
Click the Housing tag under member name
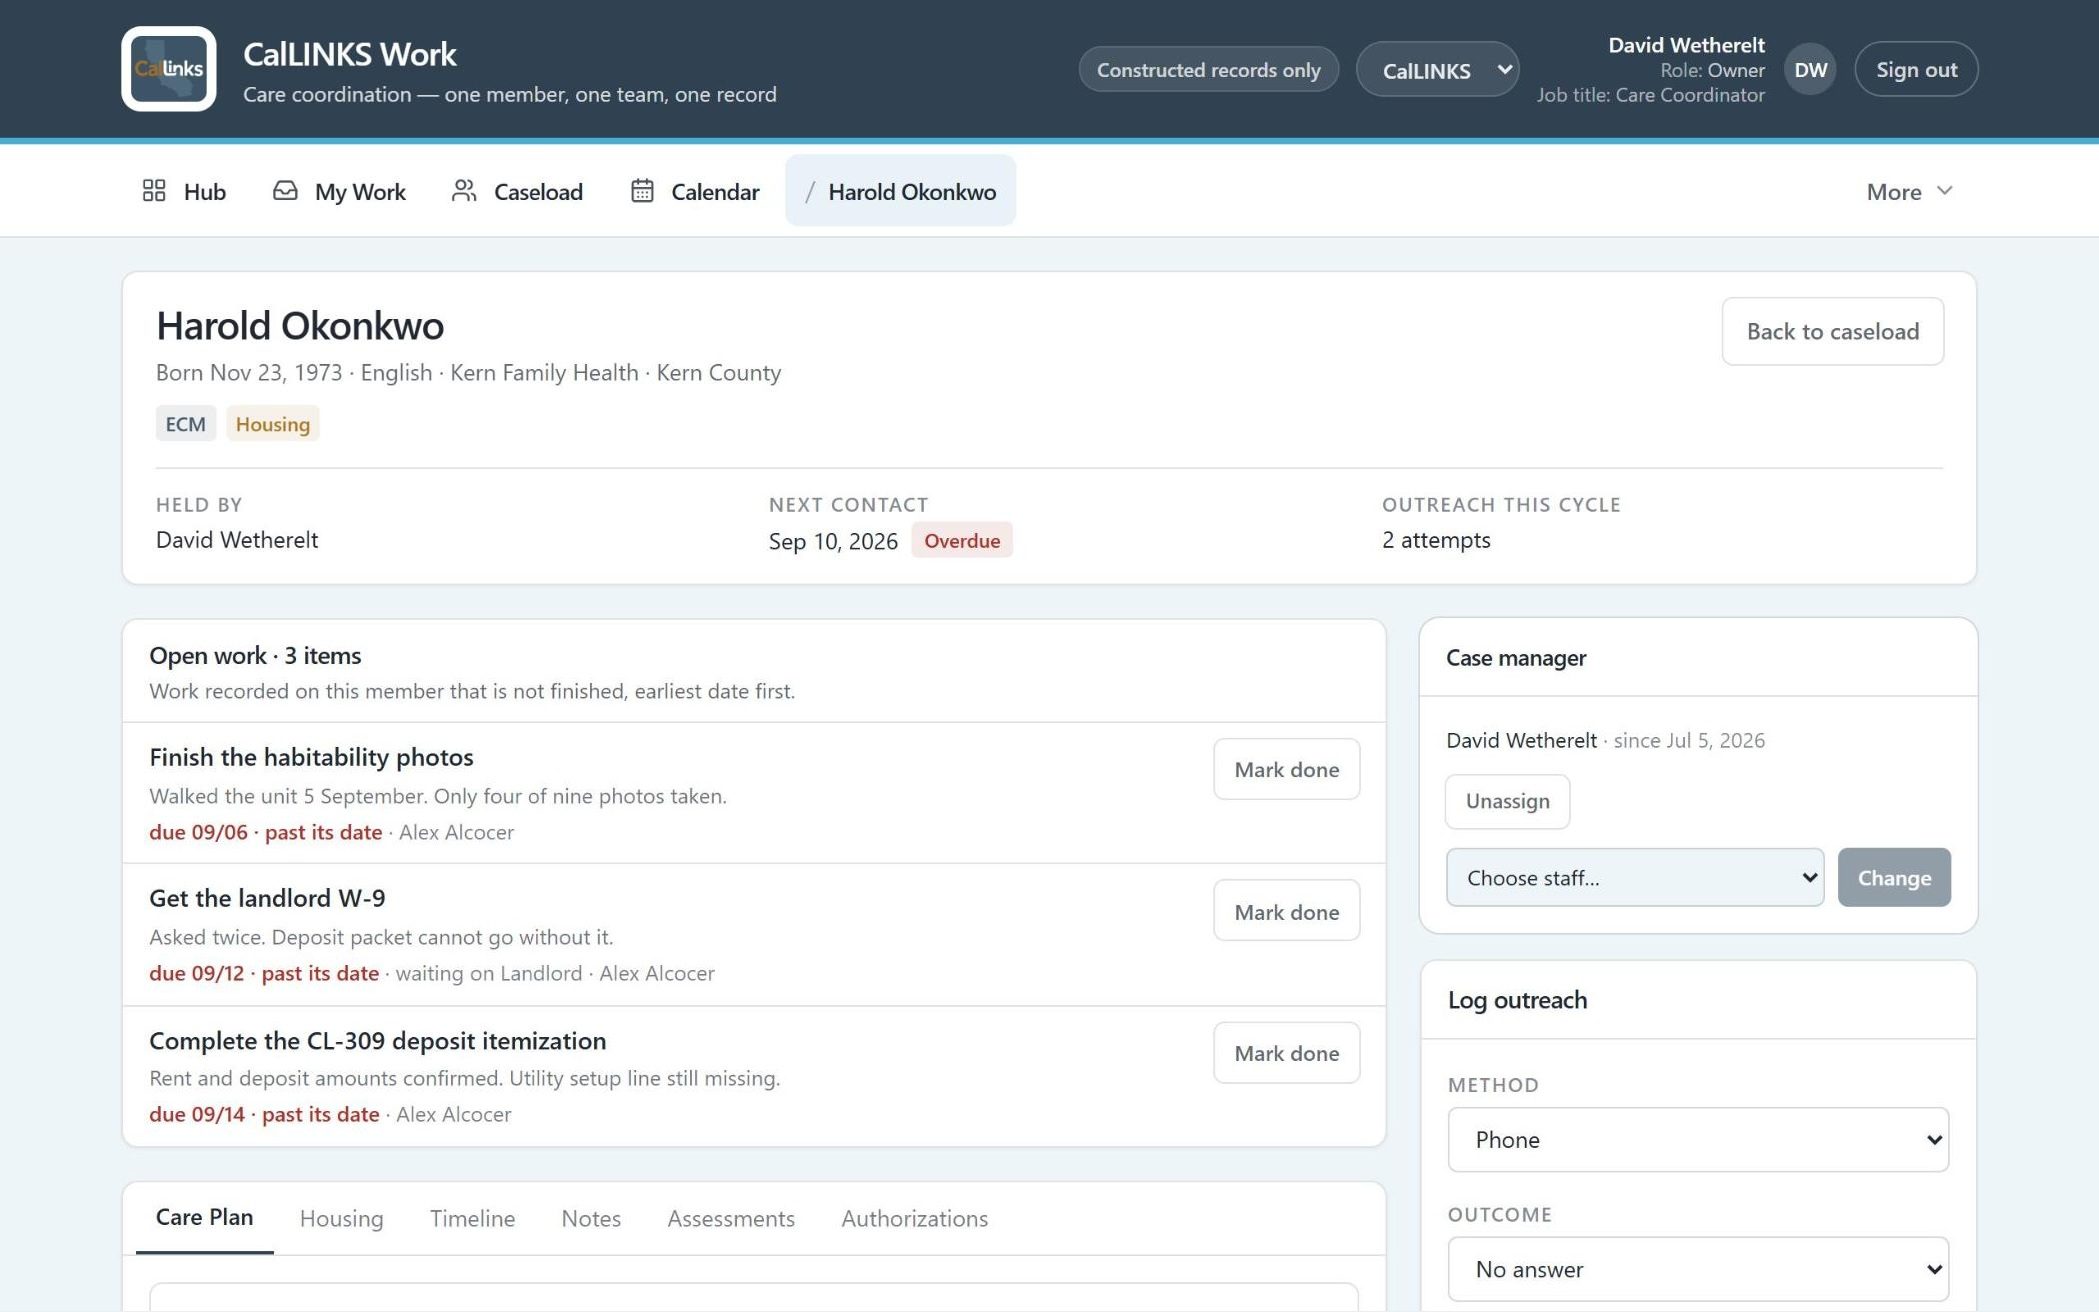[x=272, y=423]
